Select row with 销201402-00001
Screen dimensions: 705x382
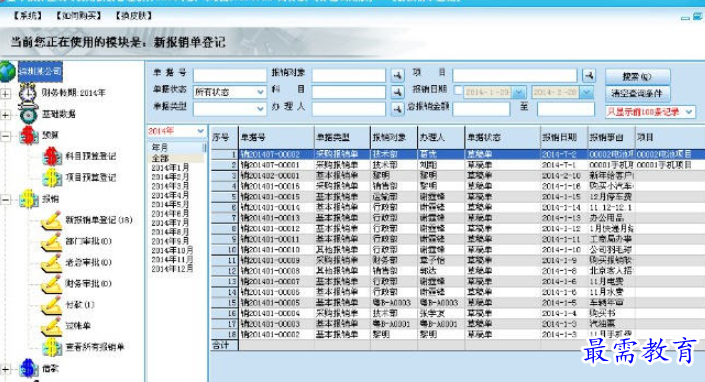tap(458, 175)
